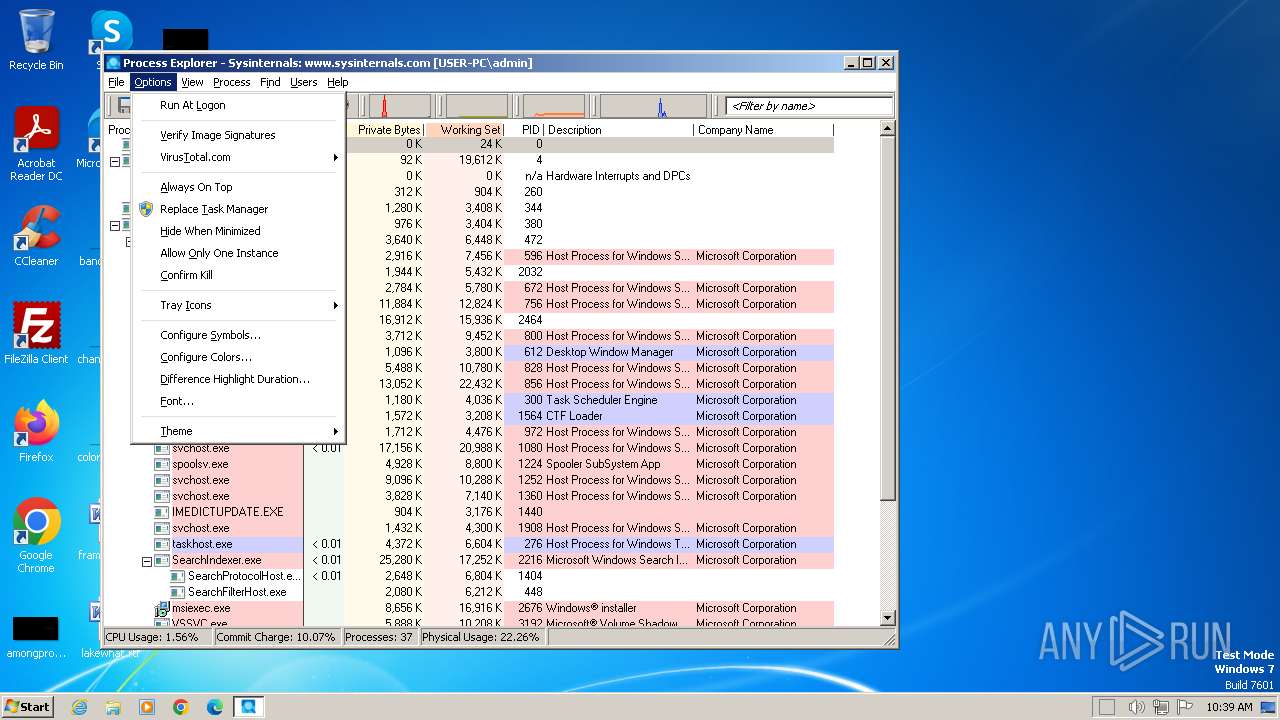Open Difference Highlight Duration setting
The image size is (1280, 720).
(x=238, y=379)
